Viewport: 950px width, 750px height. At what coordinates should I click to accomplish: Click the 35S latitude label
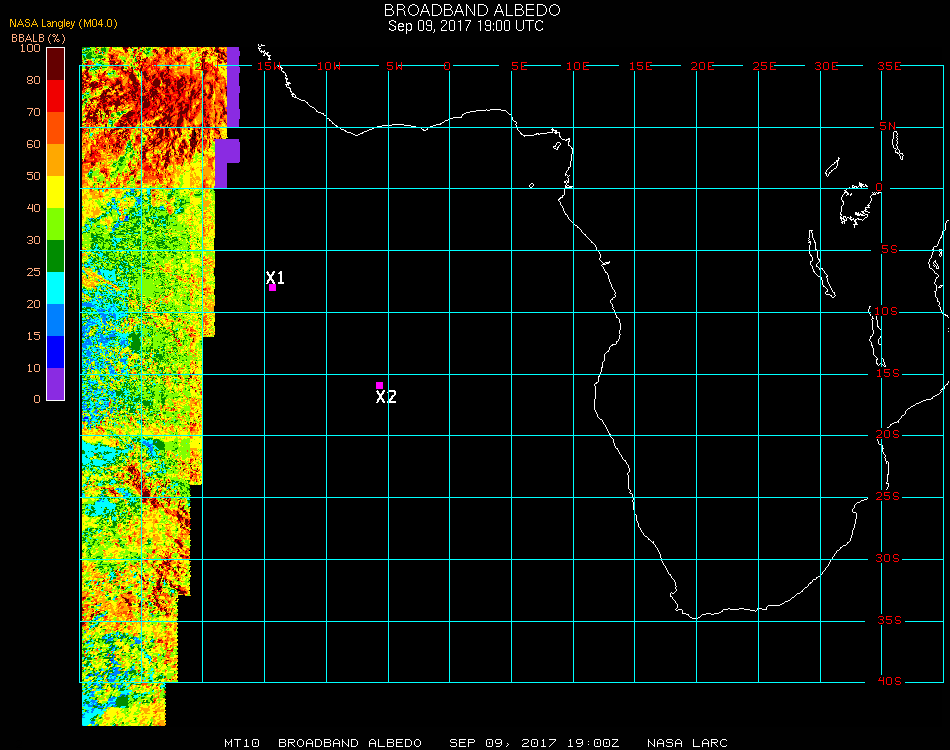point(889,620)
